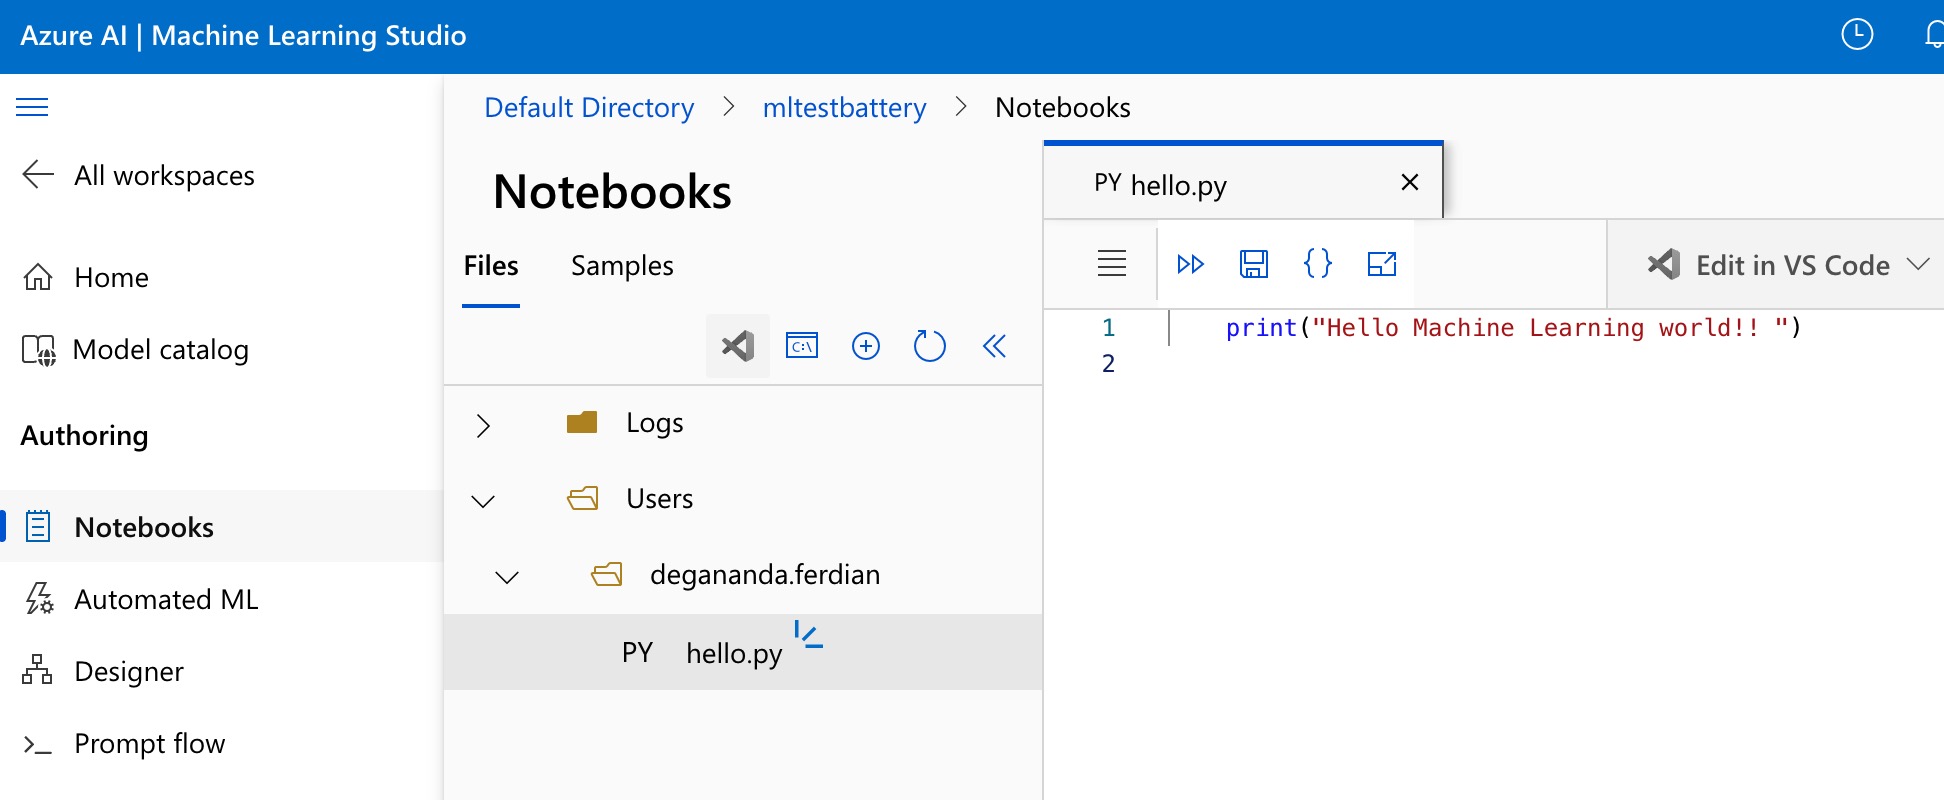
Task: Click the Automated ML lightning icon
Action: pos(39,598)
